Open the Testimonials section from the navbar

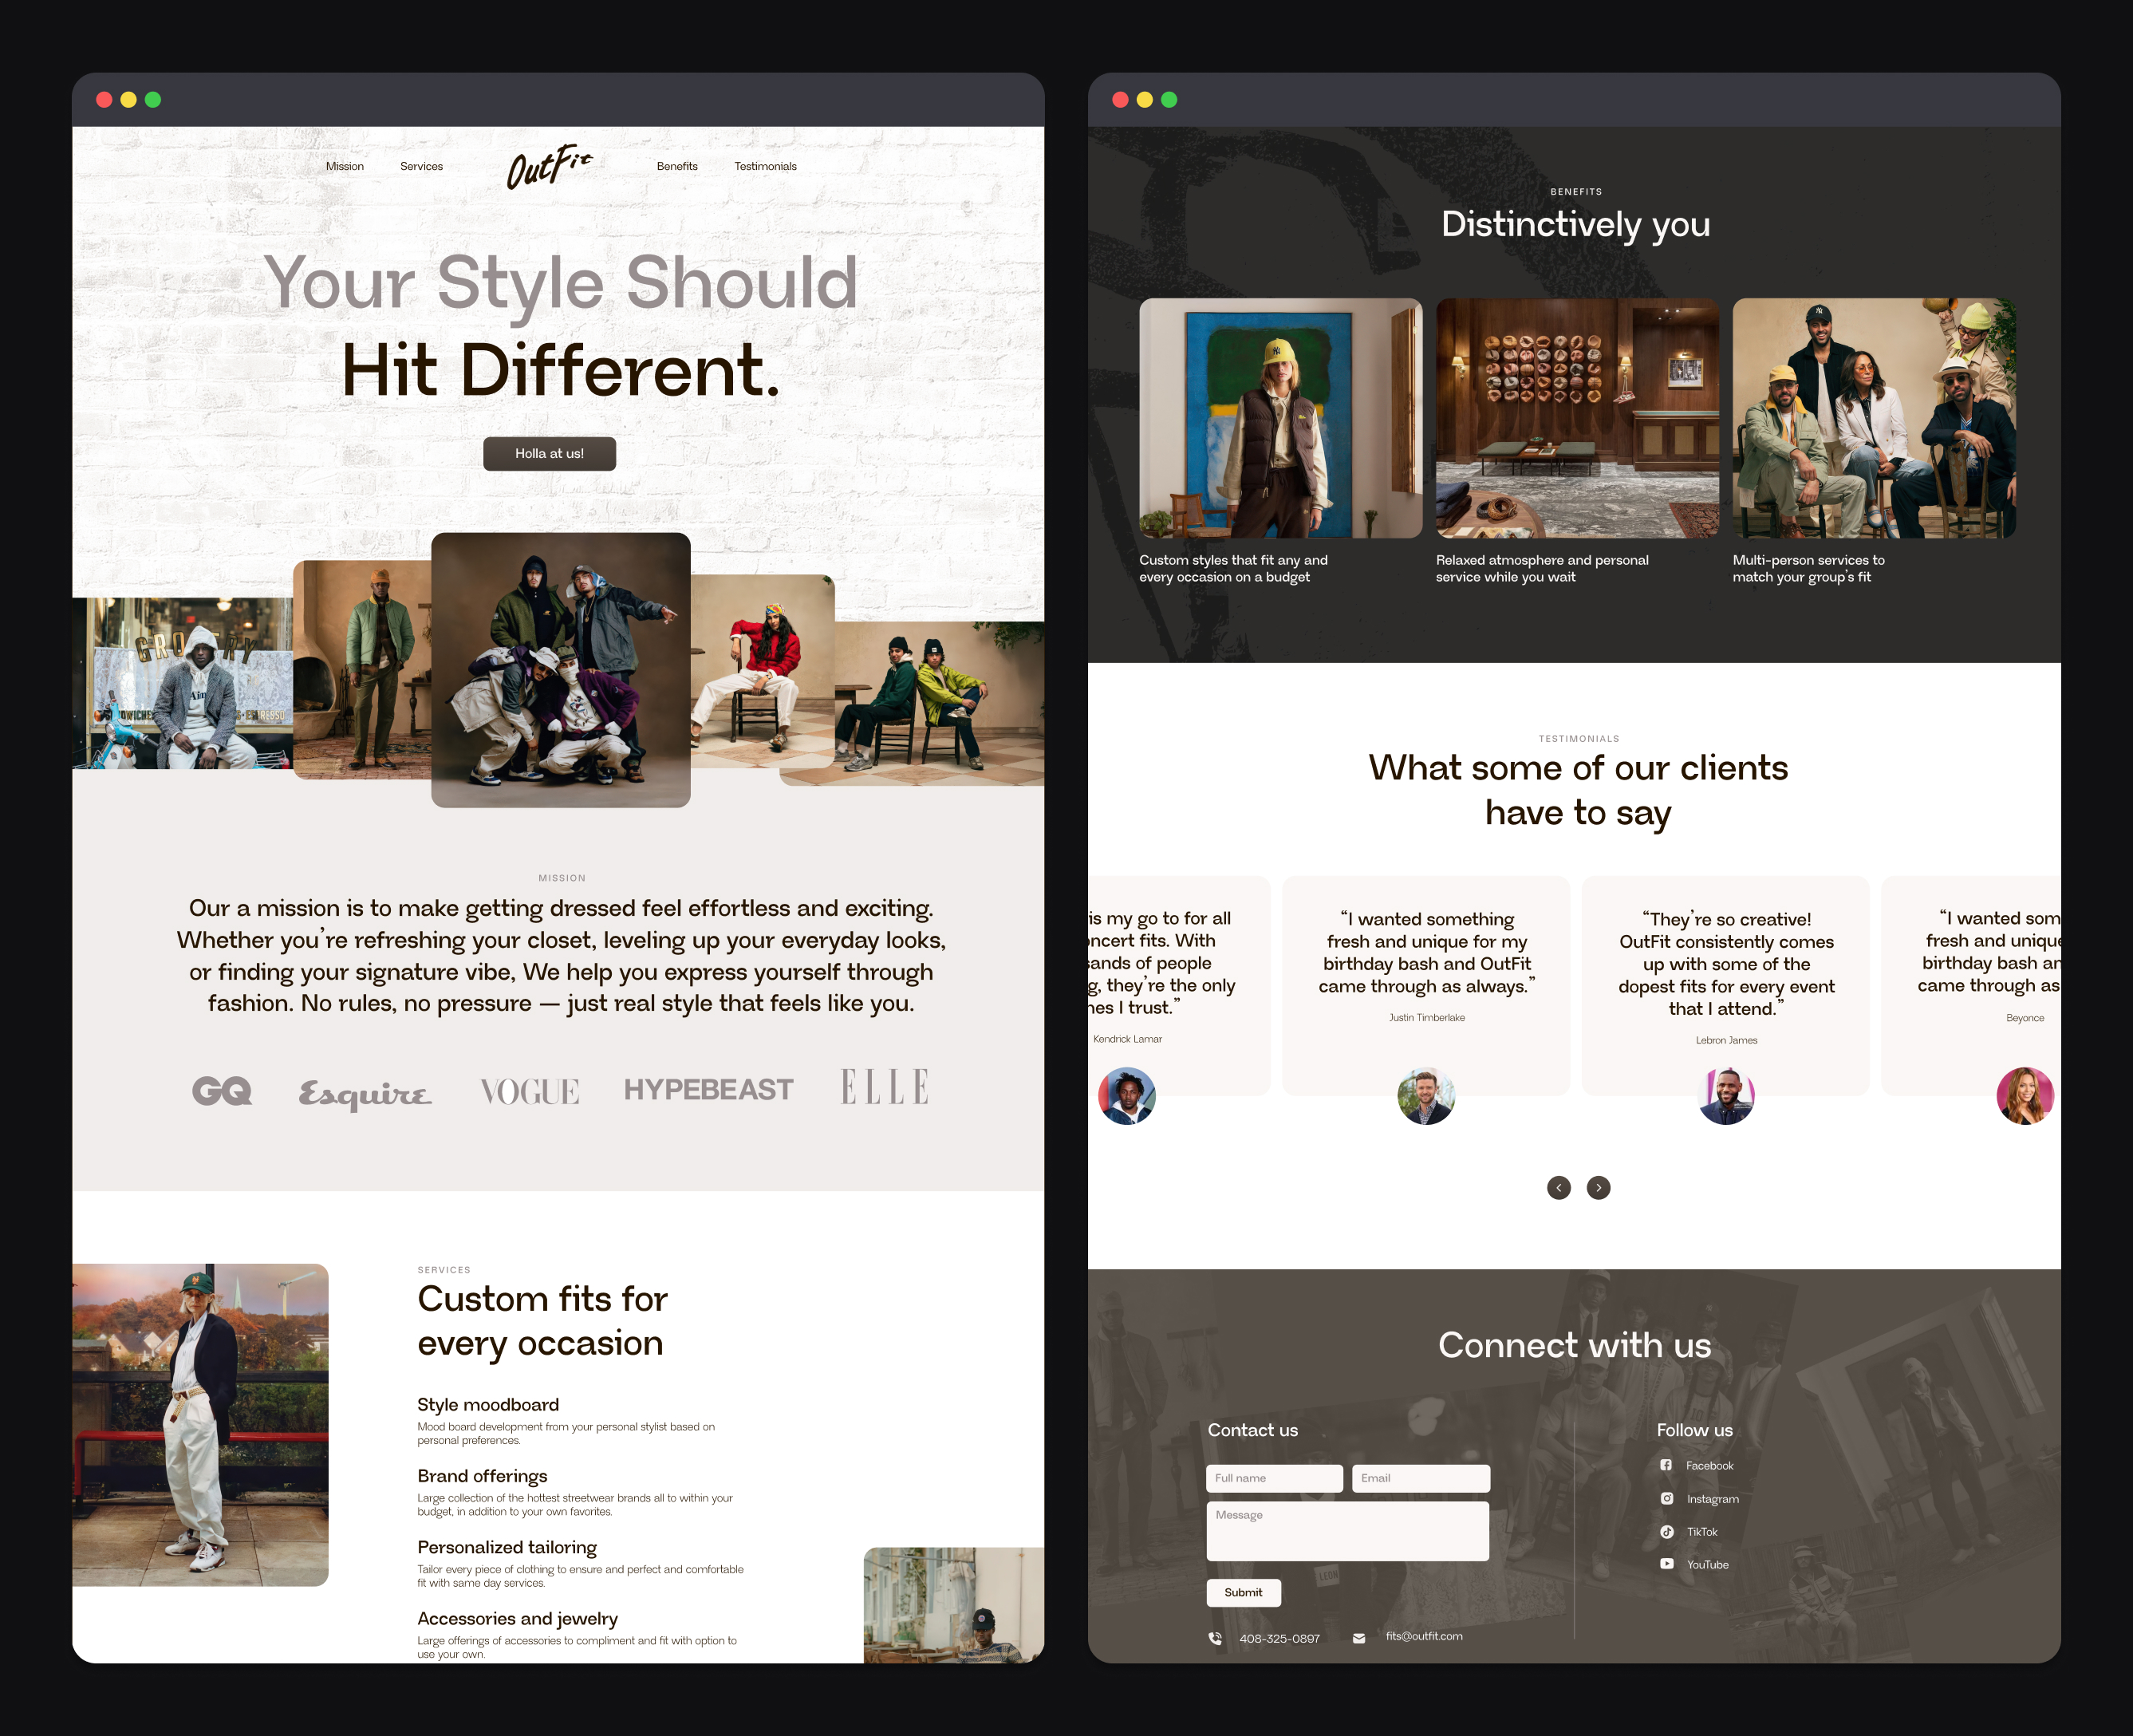pos(765,166)
